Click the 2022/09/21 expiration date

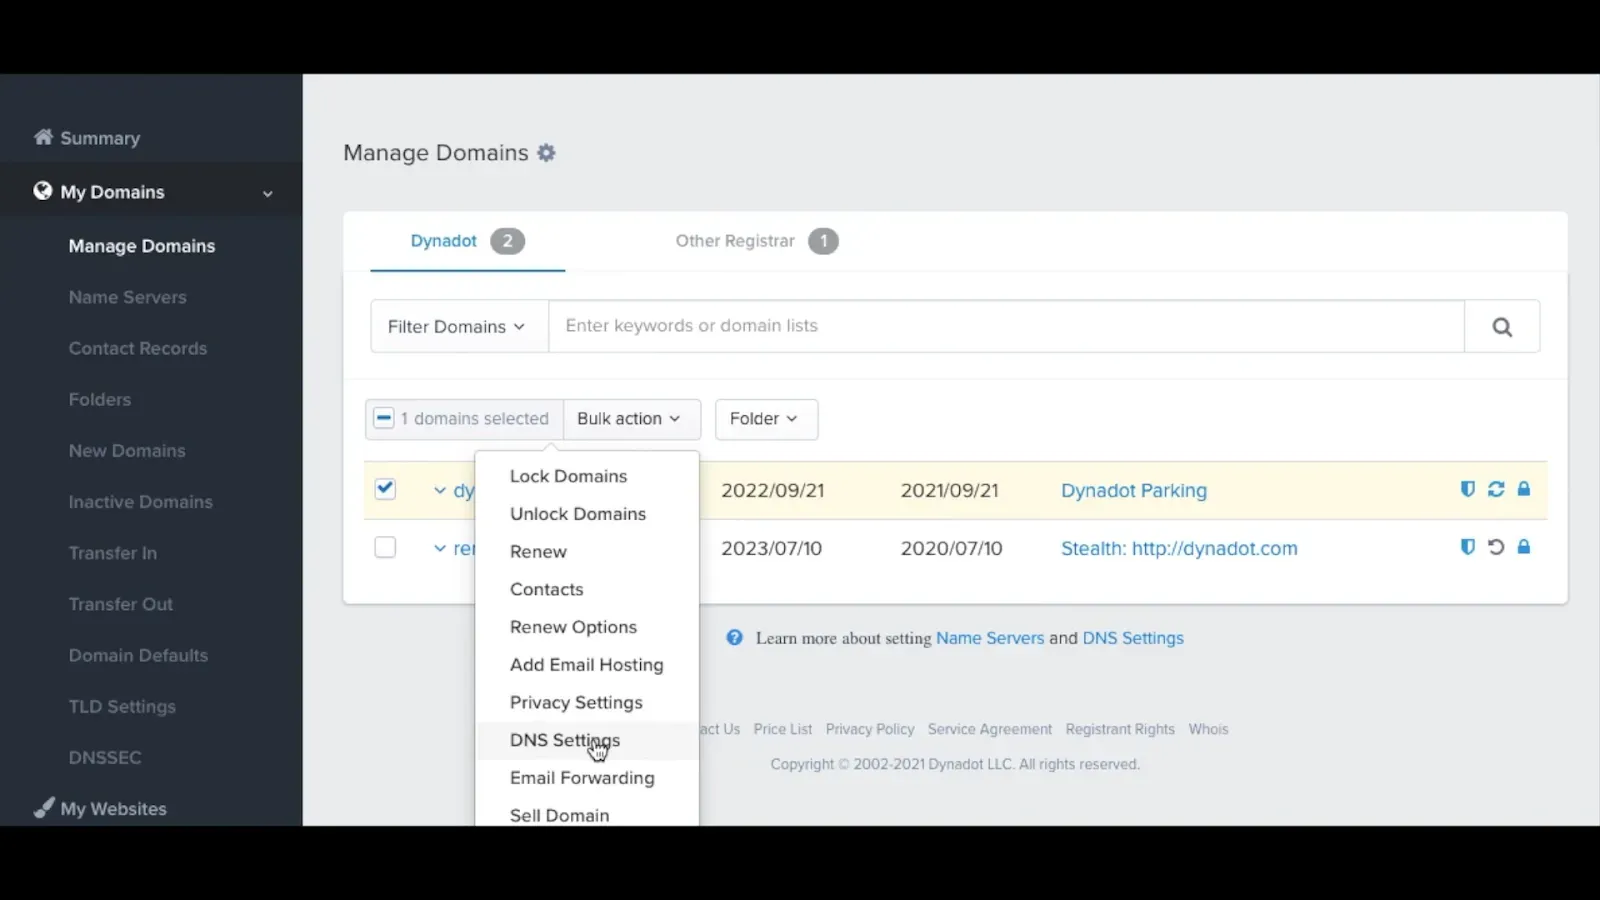[773, 490]
